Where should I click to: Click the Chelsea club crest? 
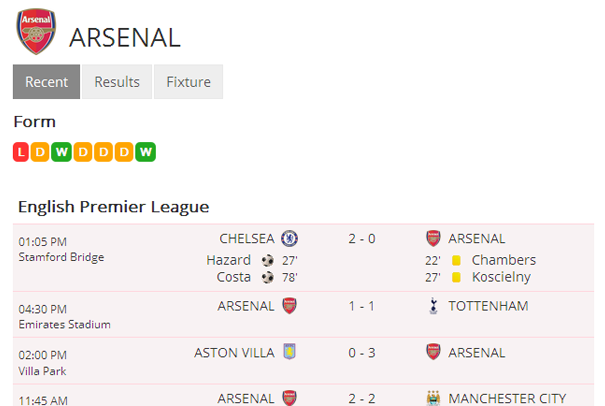tap(289, 238)
